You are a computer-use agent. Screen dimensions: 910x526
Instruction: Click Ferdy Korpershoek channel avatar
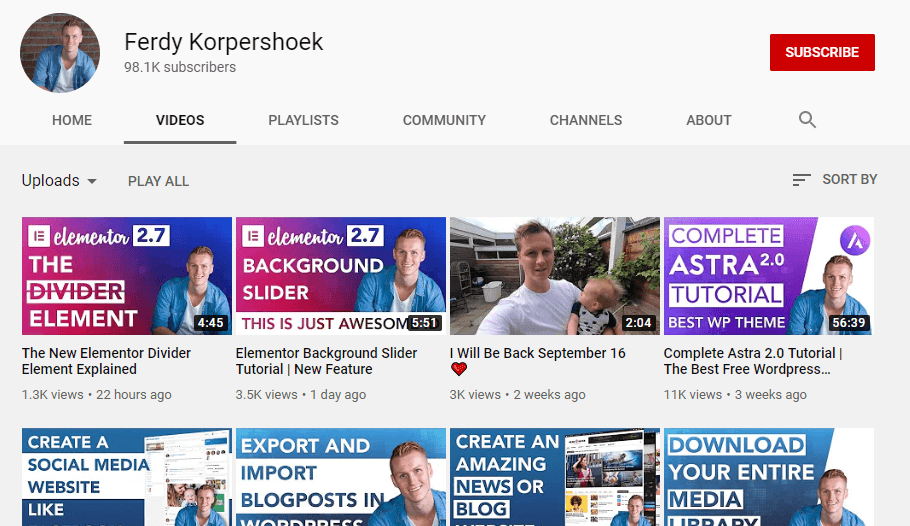pos(60,53)
